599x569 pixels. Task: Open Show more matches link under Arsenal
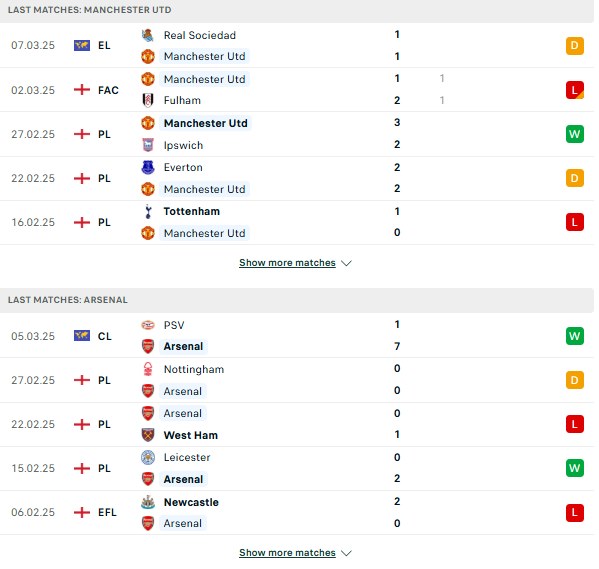point(287,553)
